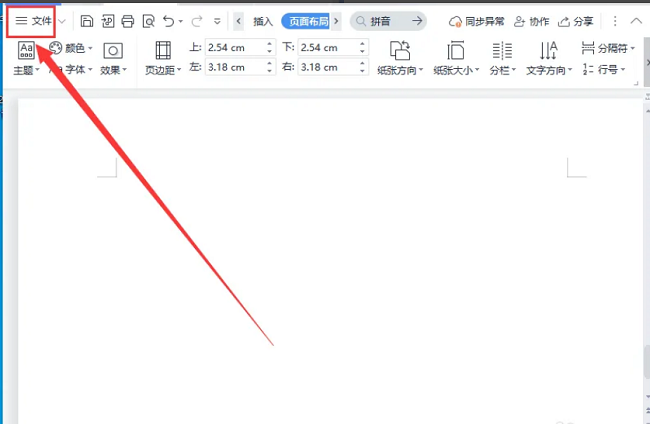Collapse the ribbon with the up chevron
Image resolution: width=650 pixels, height=424 pixels.
(x=636, y=21)
